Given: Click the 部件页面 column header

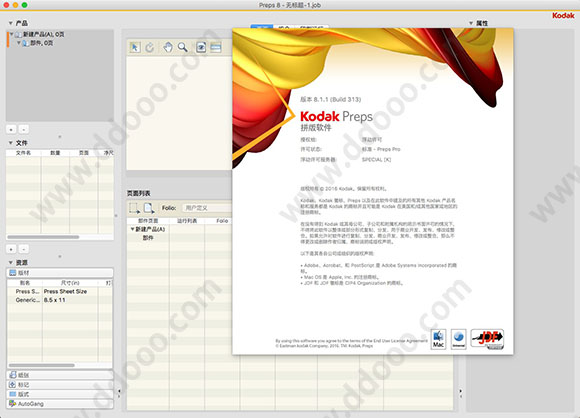Looking at the screenshot, I should 148,221.
